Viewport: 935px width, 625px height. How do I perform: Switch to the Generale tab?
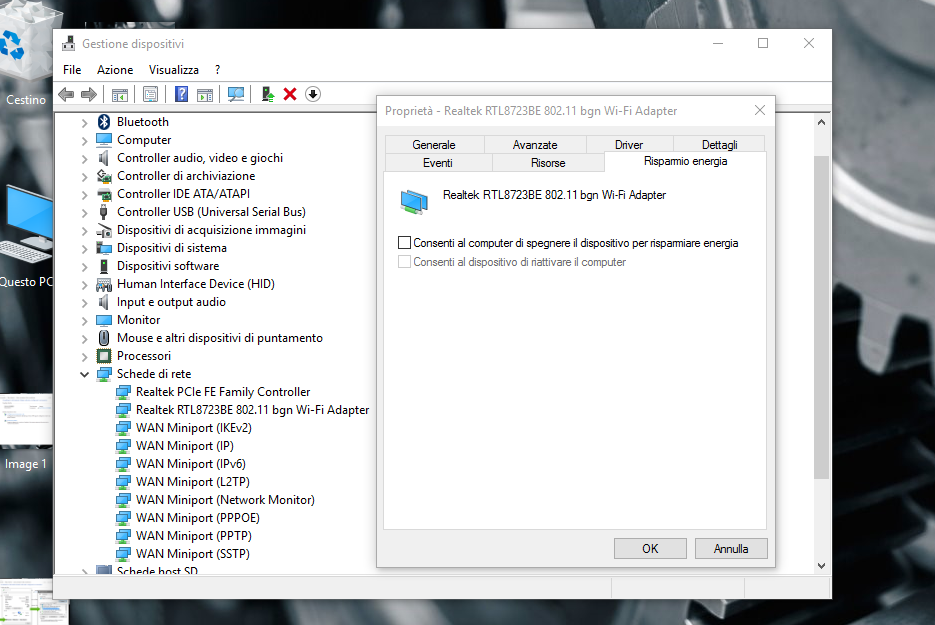point(434,144)
